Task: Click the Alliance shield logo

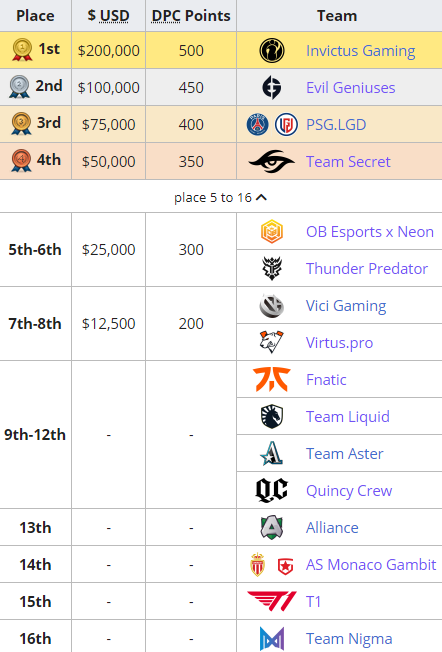Action: [272, 527]
